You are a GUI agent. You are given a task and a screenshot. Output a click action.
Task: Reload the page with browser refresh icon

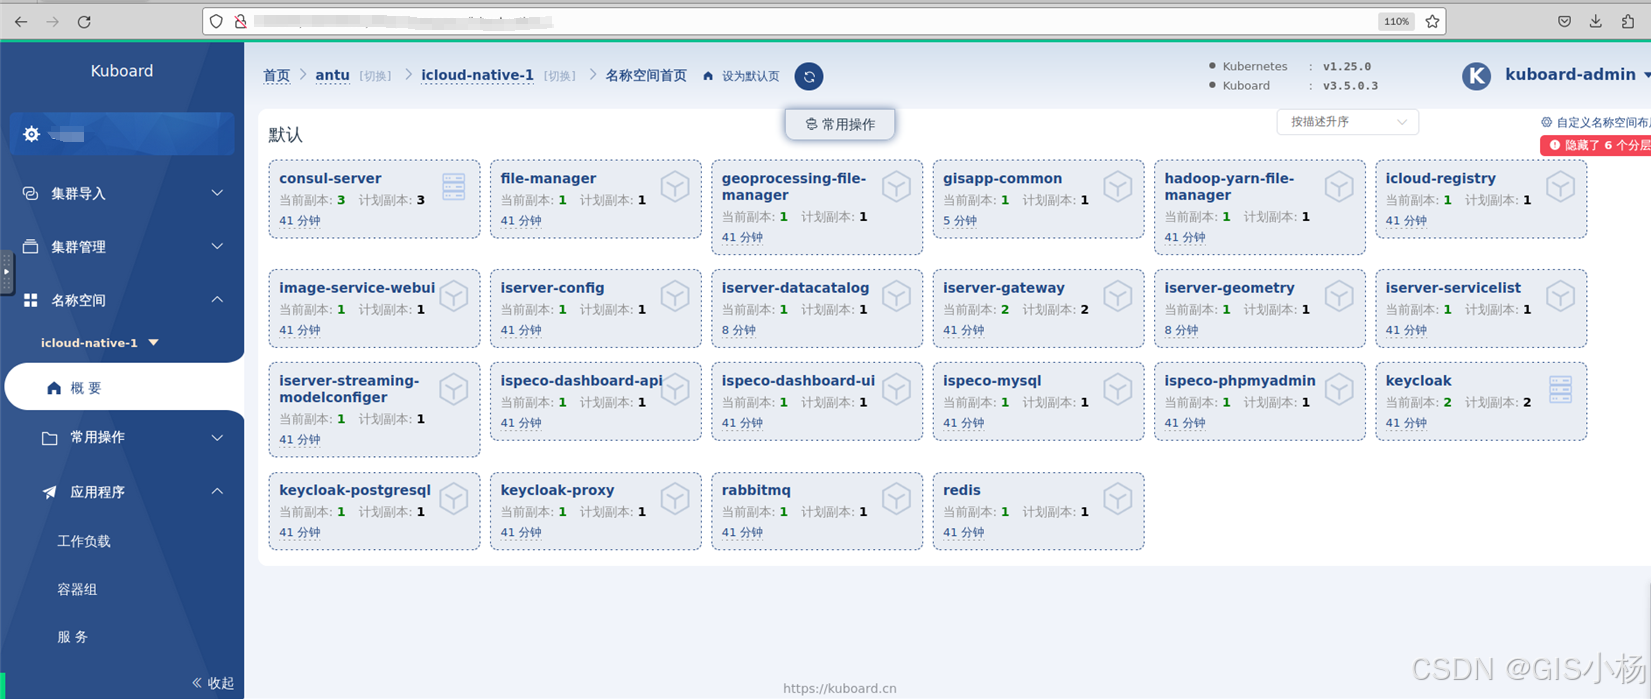[84, 21]
